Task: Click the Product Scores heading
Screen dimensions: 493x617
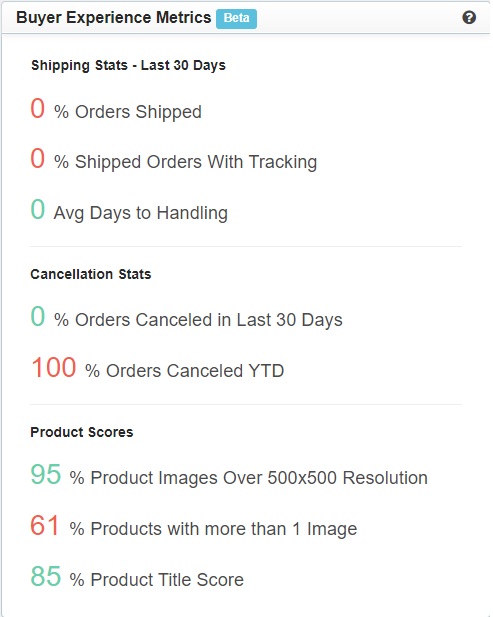Action: tap(82, 432)
